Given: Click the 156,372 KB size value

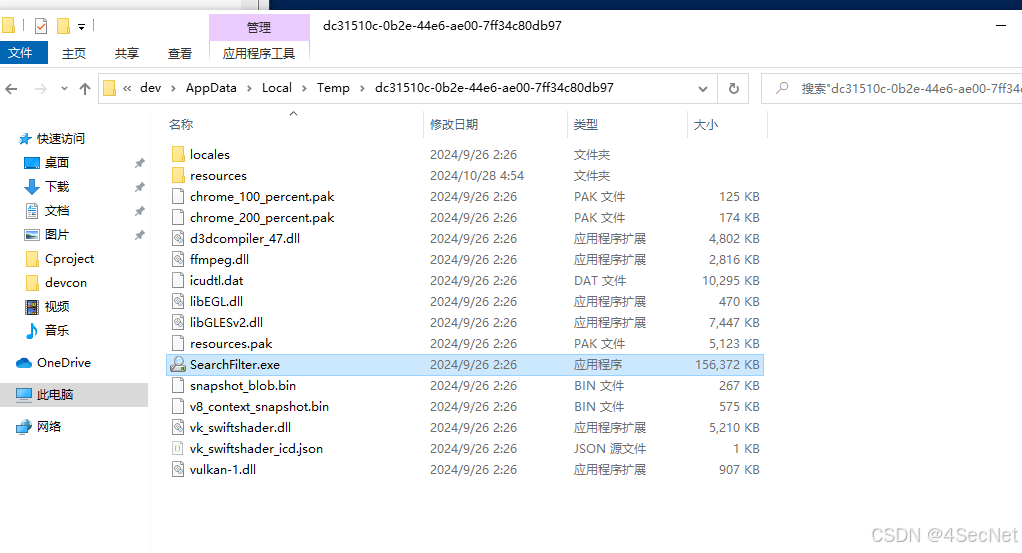Looking at the screenshot, I should [727, 365].
